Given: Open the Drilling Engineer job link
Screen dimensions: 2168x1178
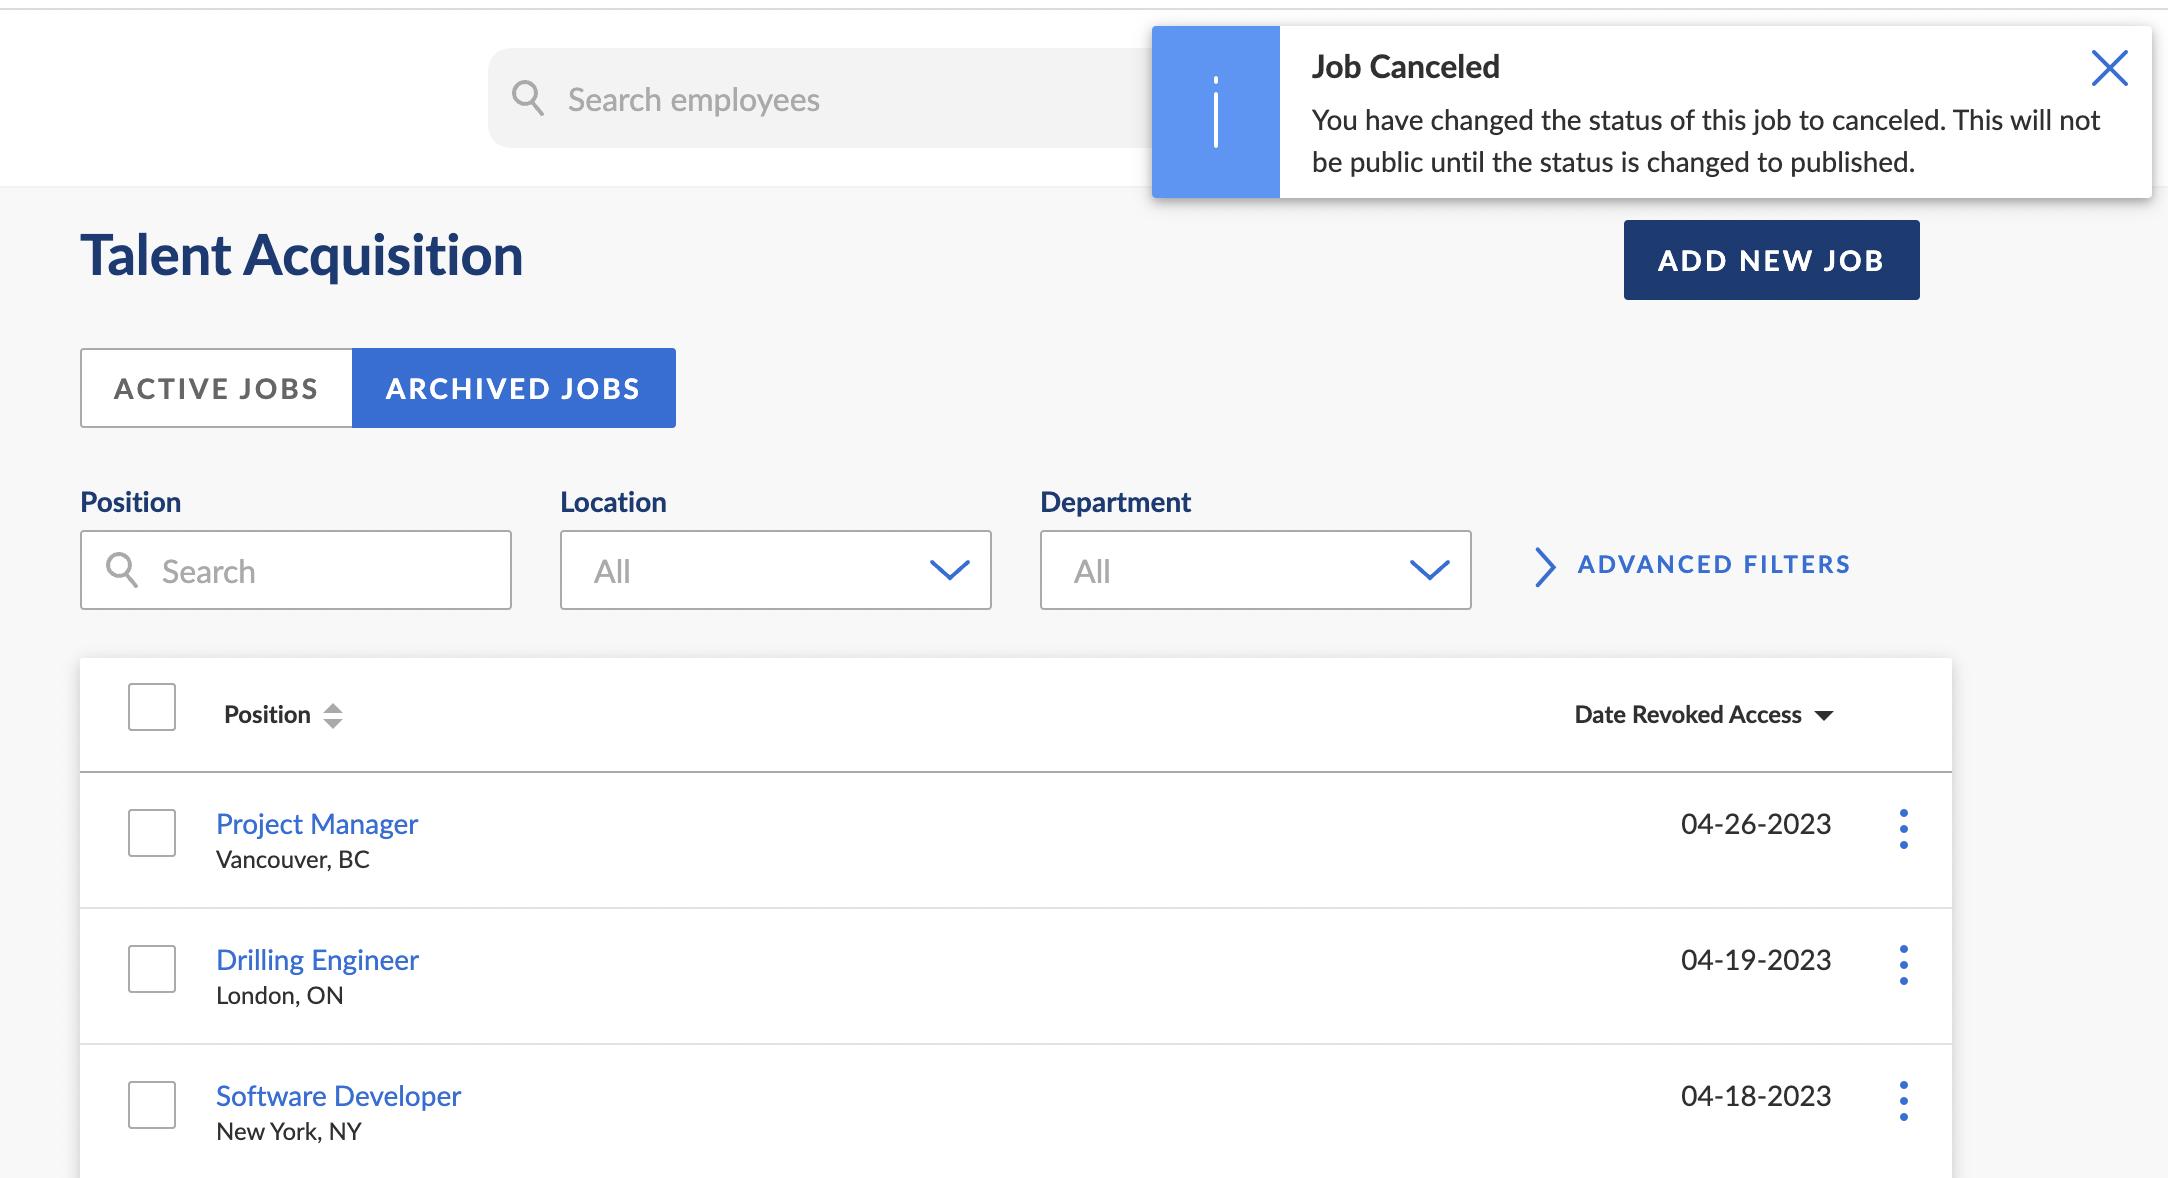Looking at the screenshot, I should [317, 960].
